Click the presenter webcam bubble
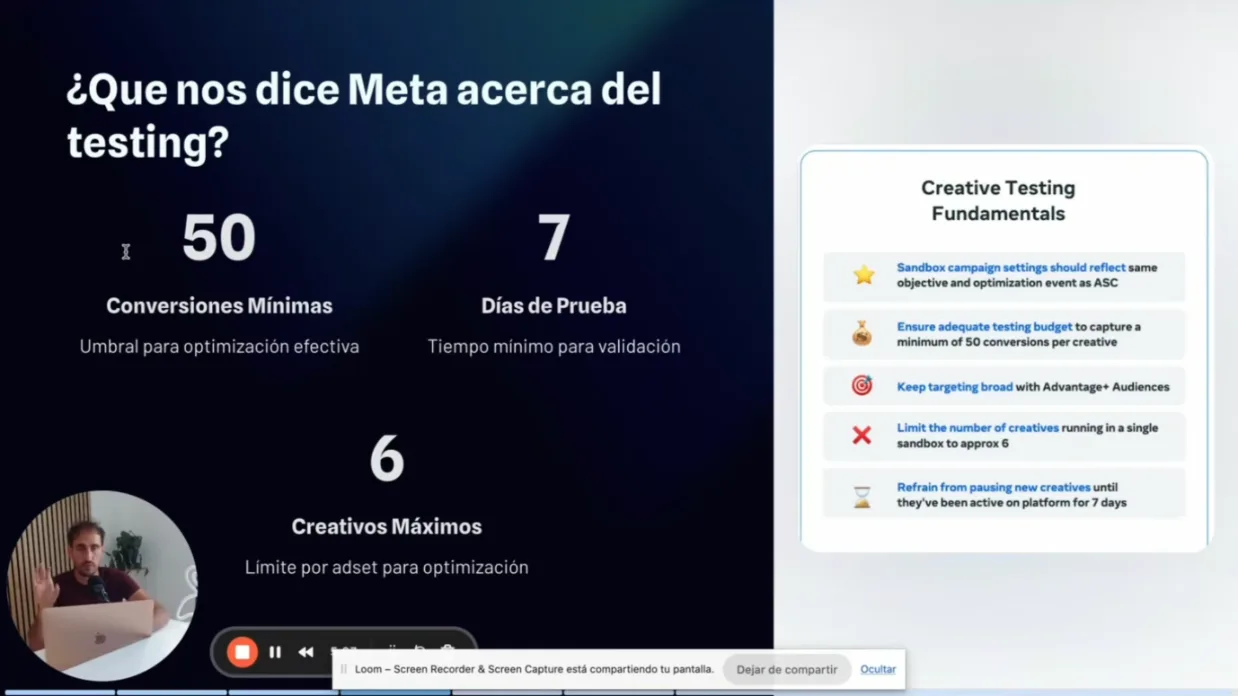 tap(102, 585)
